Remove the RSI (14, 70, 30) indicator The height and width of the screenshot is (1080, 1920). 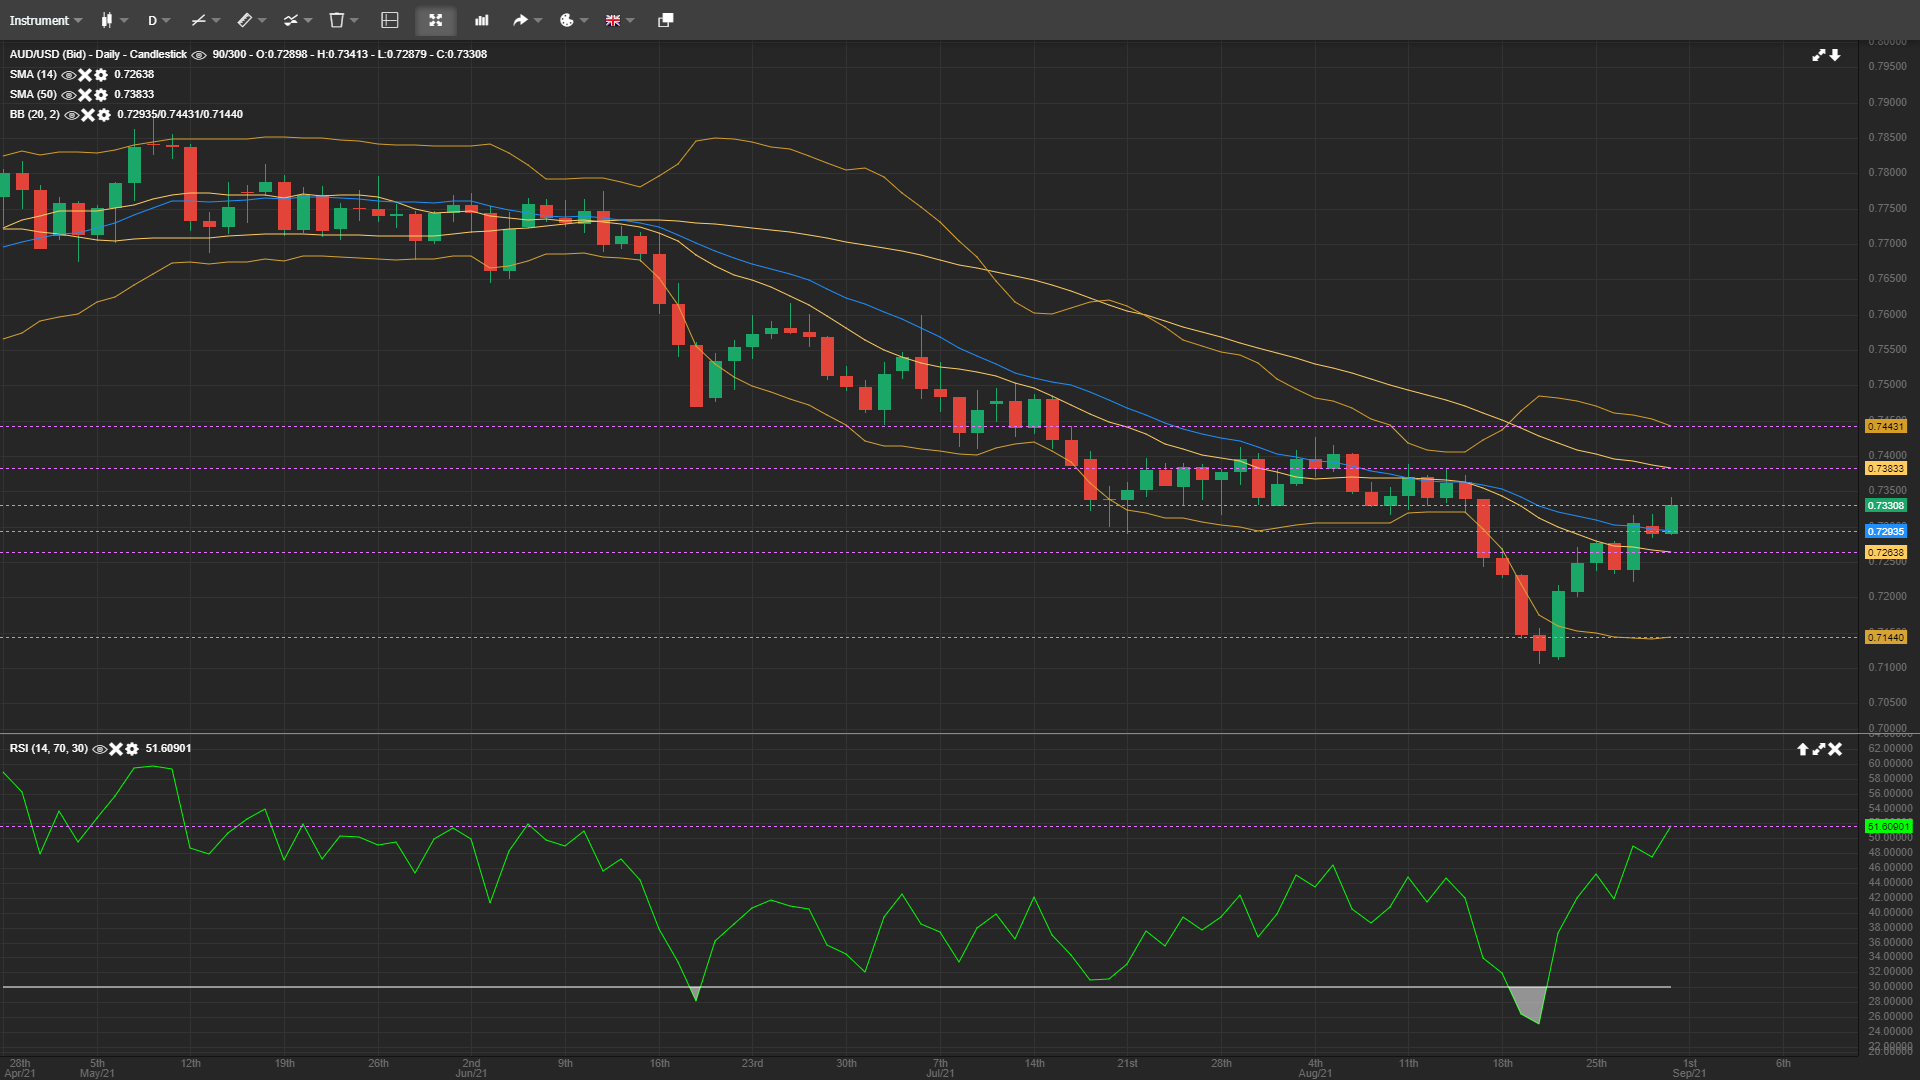tap(116, 749)
